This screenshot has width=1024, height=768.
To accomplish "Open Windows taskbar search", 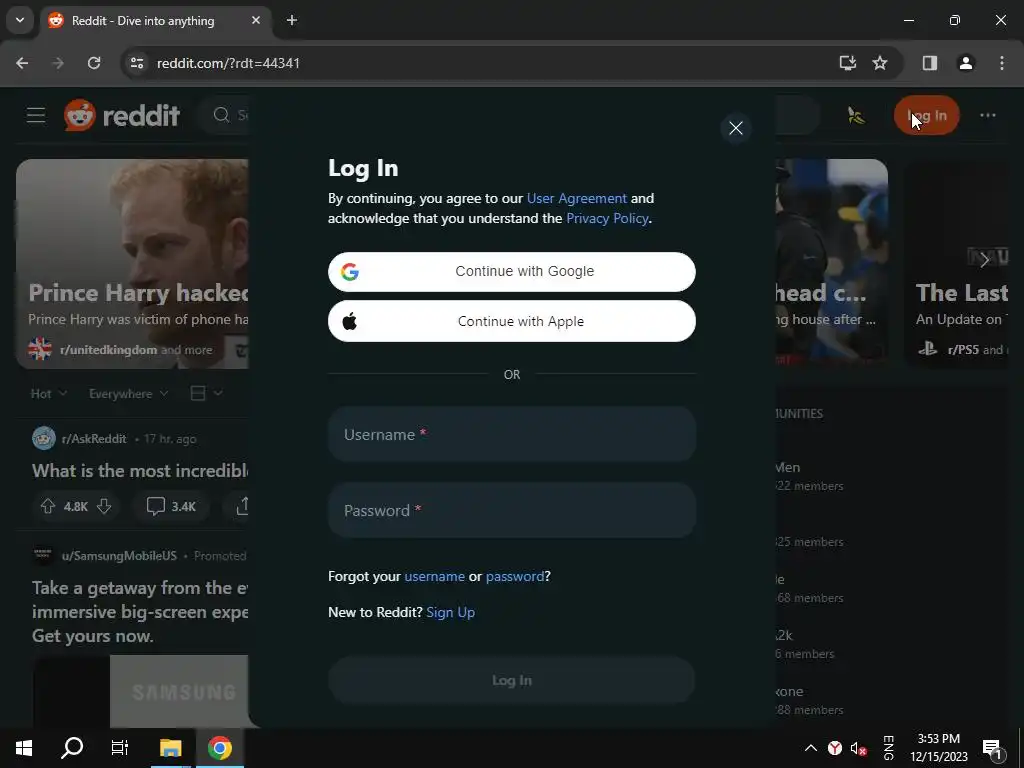I will 72,748.
